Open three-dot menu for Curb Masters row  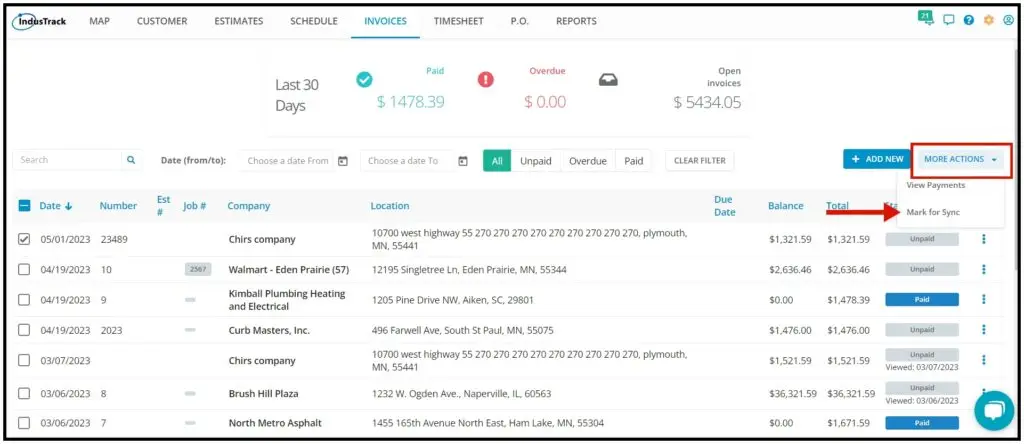(984, 330)
